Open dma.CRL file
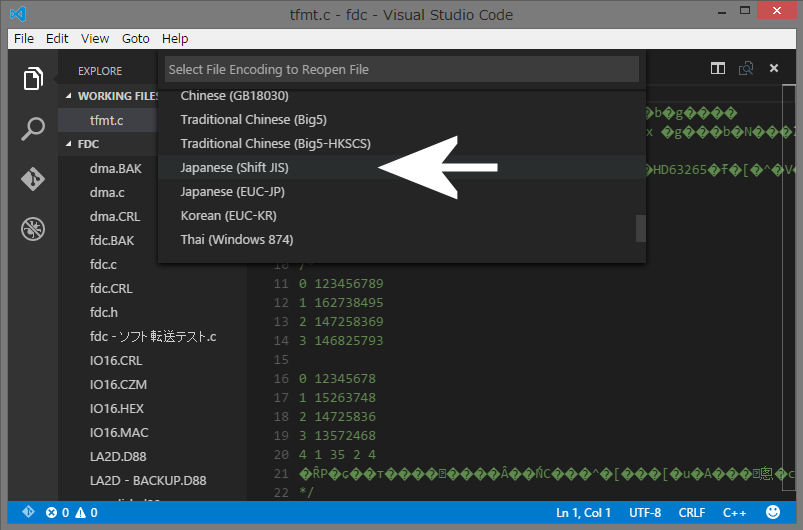The width and height of the screenshot is (803, 530). (115, 217)
